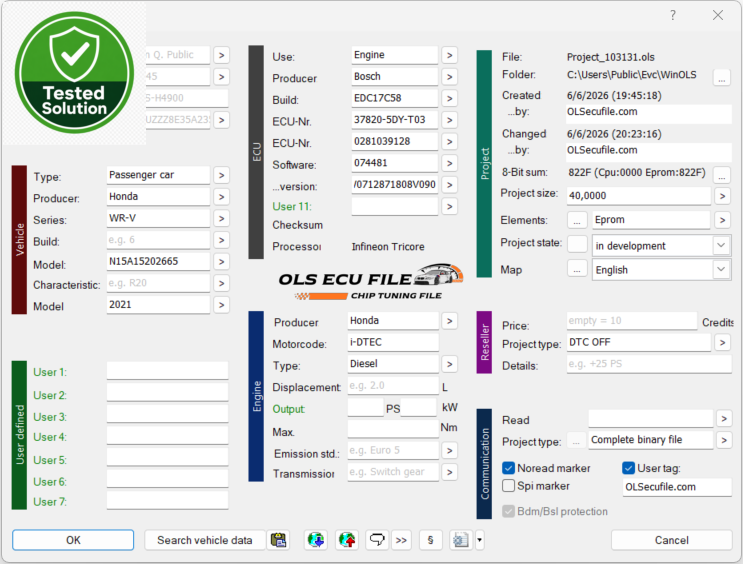Image resolution: width=743 pixels, height=564 pixels.
Task: Click the User 5 input field
Action: [x=167, y=458]
